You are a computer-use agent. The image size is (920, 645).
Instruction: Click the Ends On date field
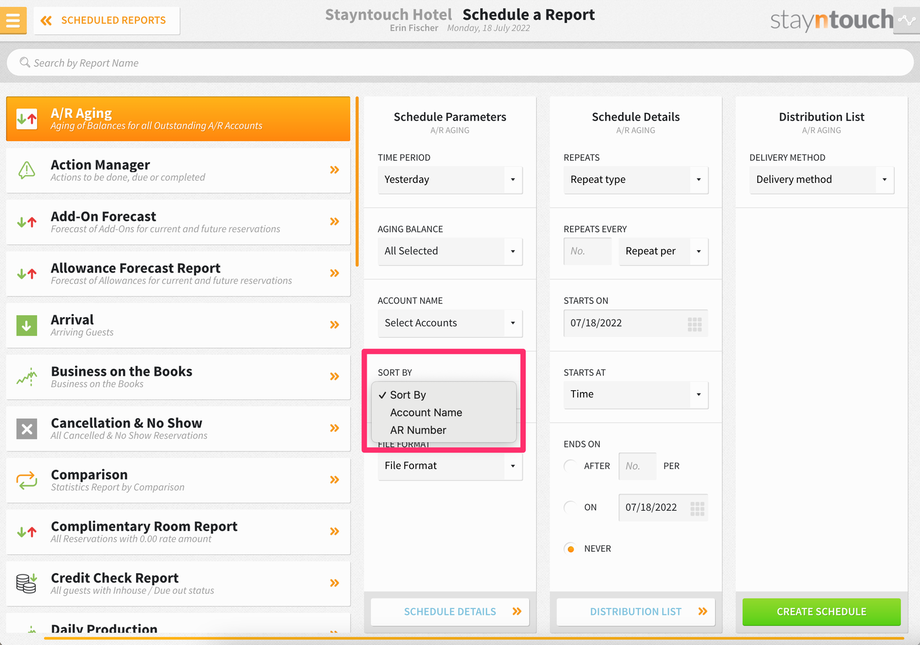tap(663, 507)
